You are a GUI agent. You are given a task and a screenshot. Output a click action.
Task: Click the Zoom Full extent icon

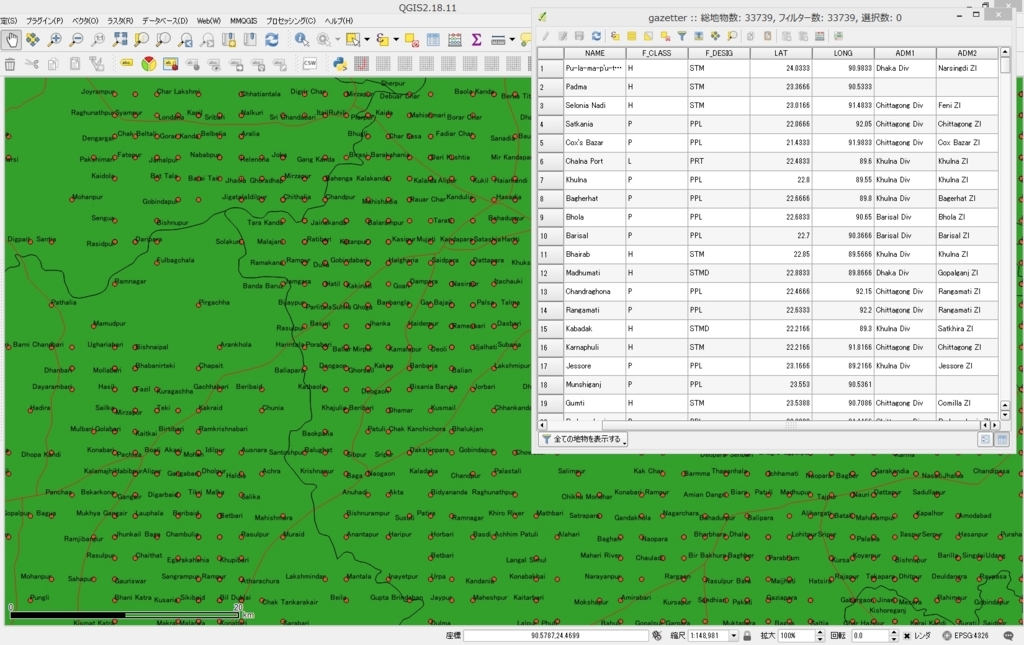[x=120, y=40]
